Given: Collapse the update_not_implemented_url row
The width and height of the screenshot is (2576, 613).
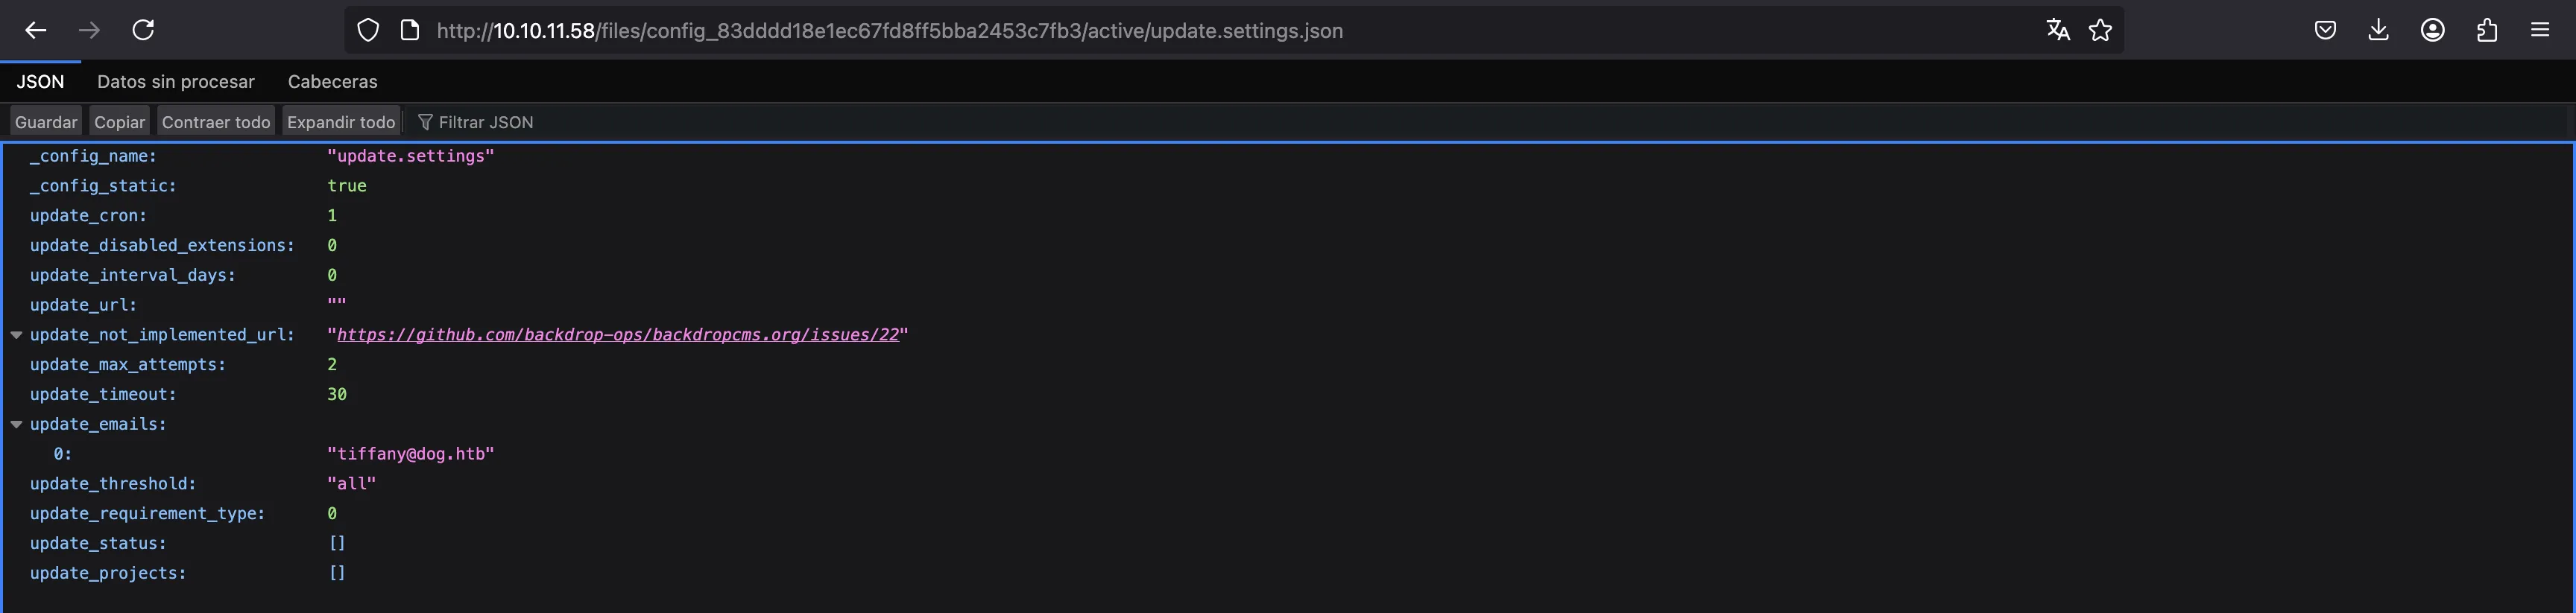Looking at the screenshot, I should click(x=16, y=335).
